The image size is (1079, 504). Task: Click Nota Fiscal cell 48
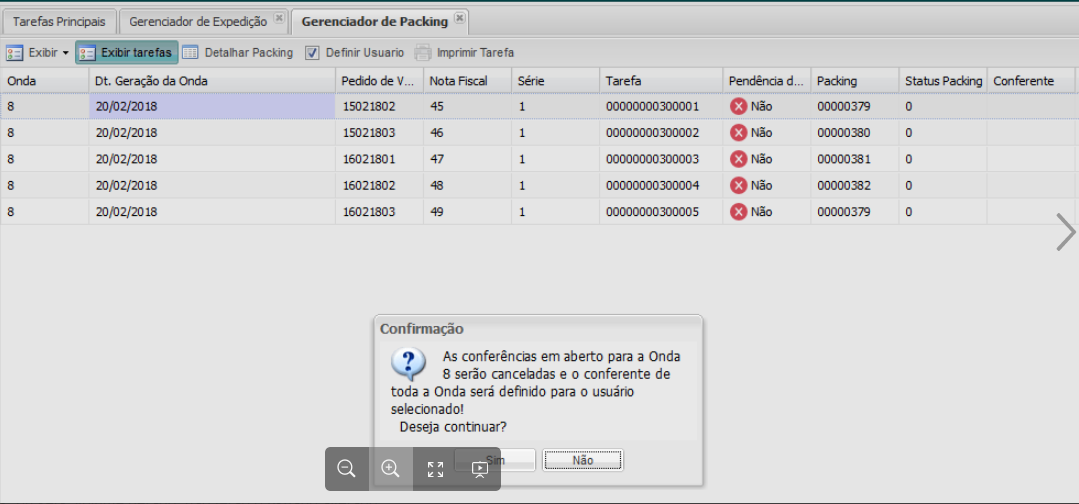(x=467, y=185)
